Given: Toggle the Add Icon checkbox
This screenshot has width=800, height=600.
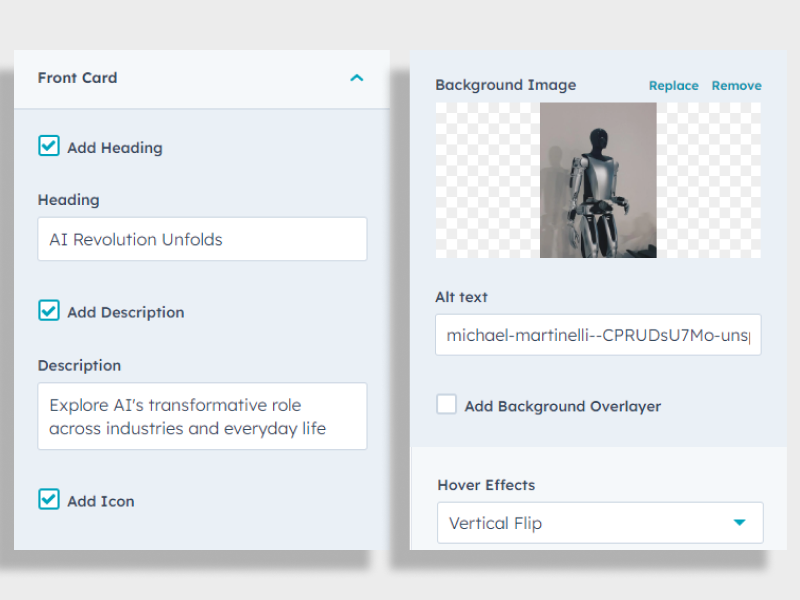Looking at the screenshot, I should [x=49, y=499].
